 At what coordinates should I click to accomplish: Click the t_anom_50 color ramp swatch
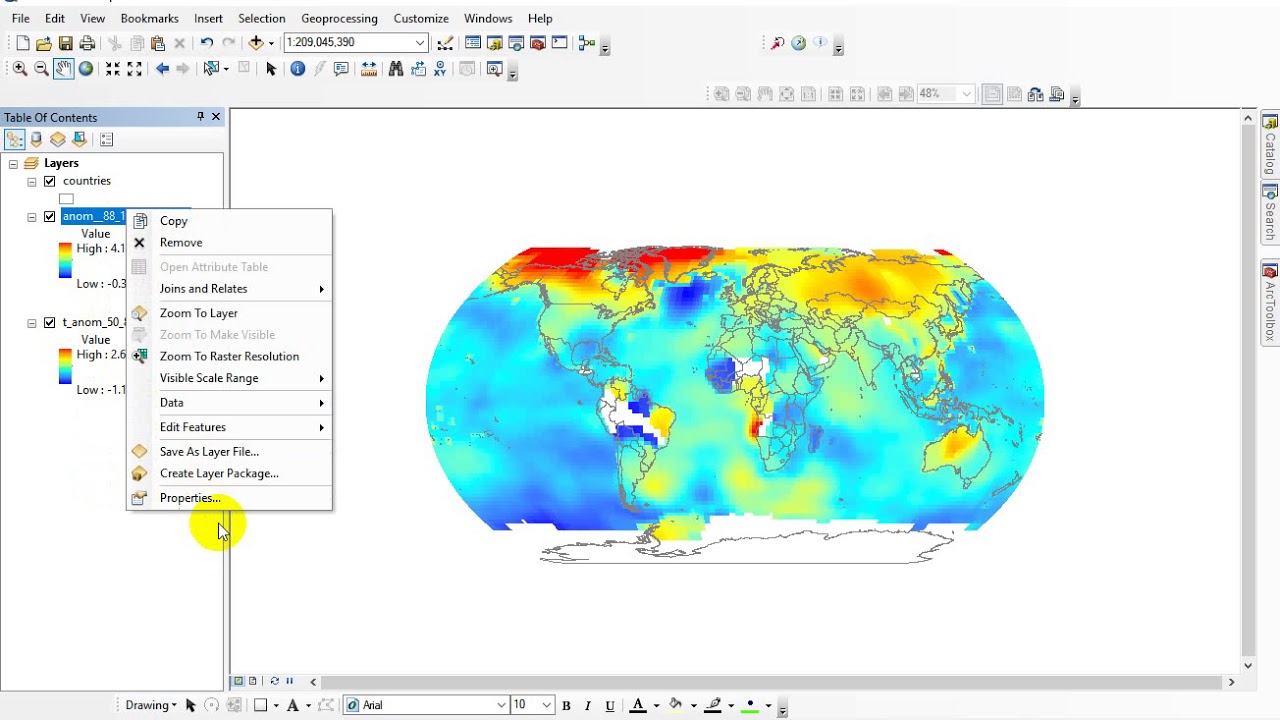click(65, 366)
